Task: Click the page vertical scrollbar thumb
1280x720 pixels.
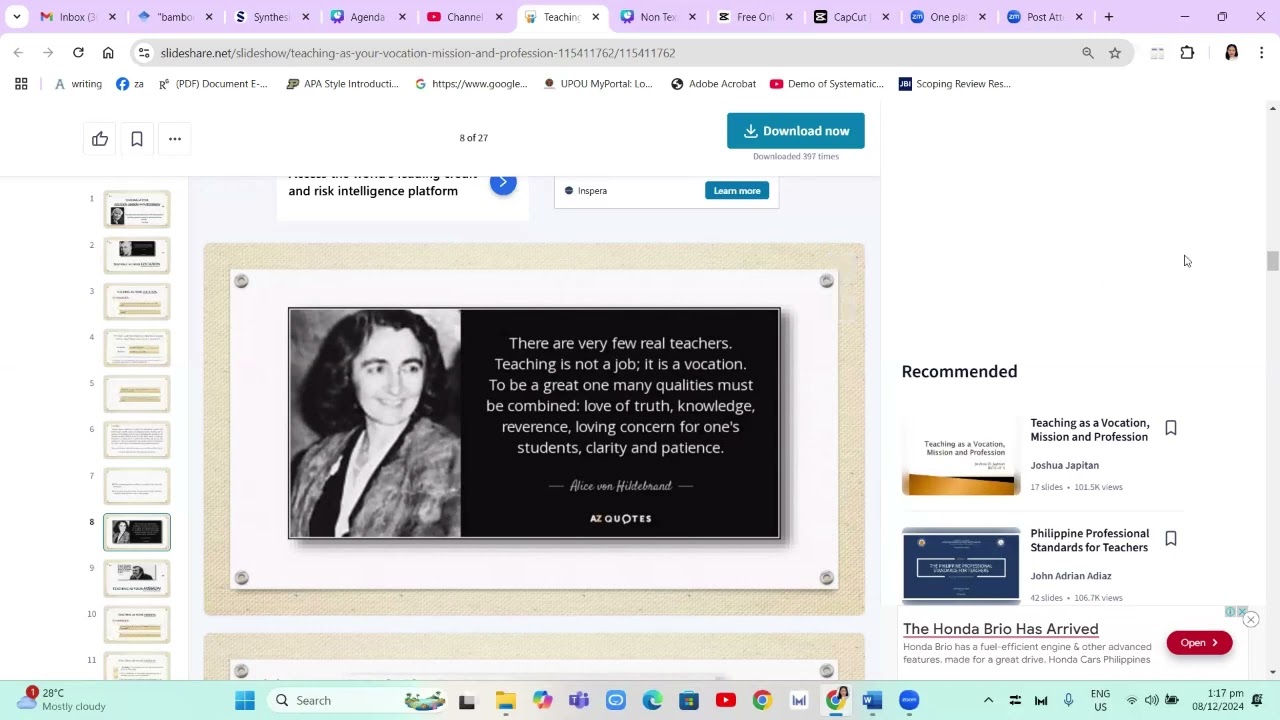Action: (1272, 261)
